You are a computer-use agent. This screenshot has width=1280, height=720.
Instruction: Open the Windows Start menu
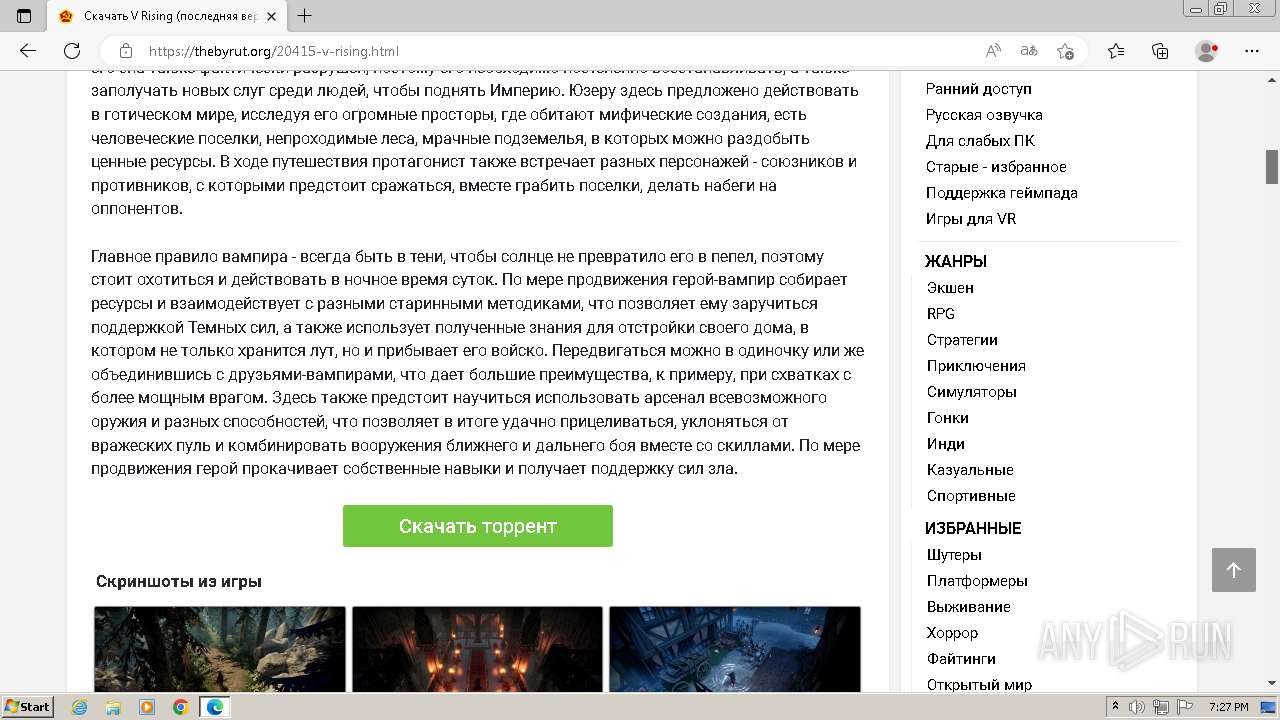coord(27,707)
